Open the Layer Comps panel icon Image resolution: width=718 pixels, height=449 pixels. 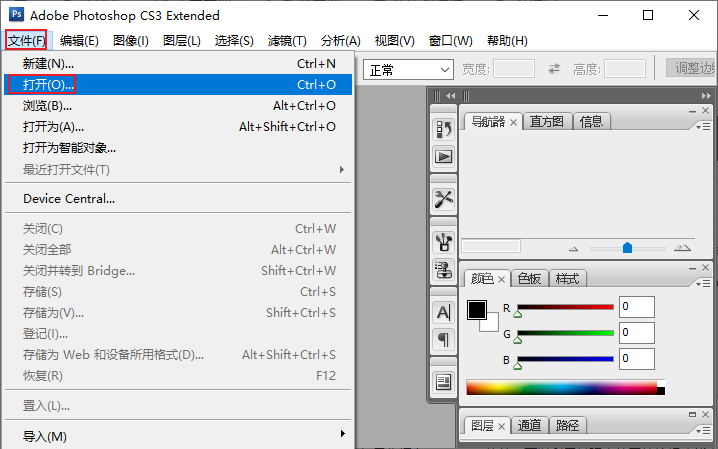click(x=444, y=382)
